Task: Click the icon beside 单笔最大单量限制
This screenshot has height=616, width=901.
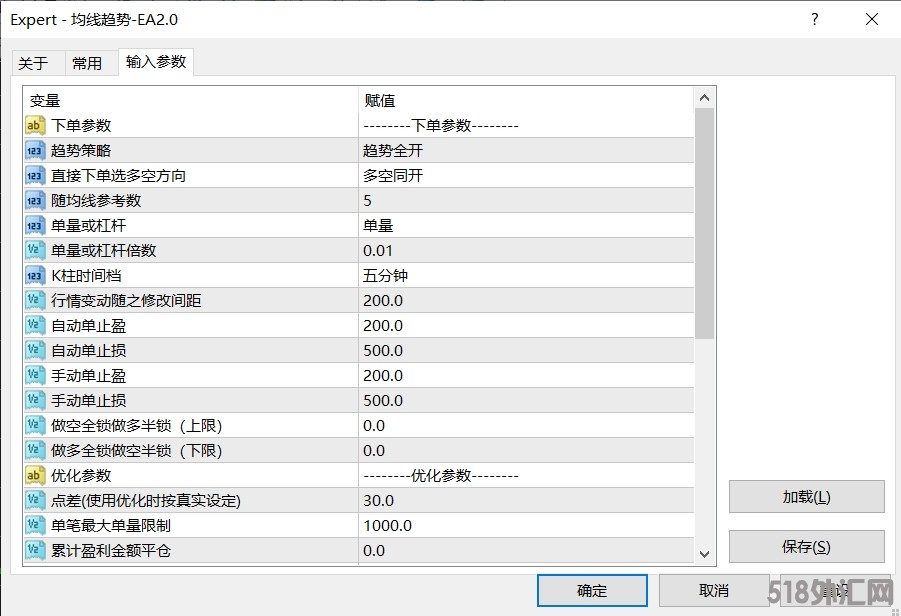Action: tap(35, 525)
